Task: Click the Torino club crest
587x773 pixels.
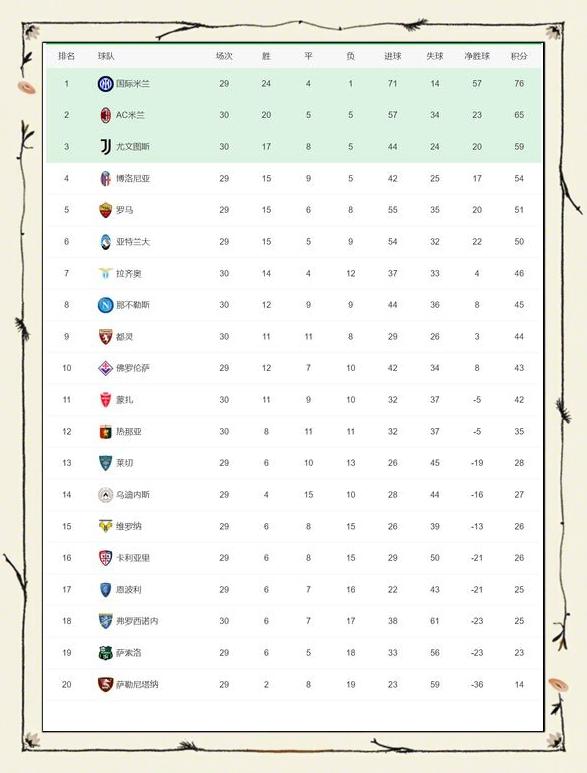Action: (x=105, y=337)
